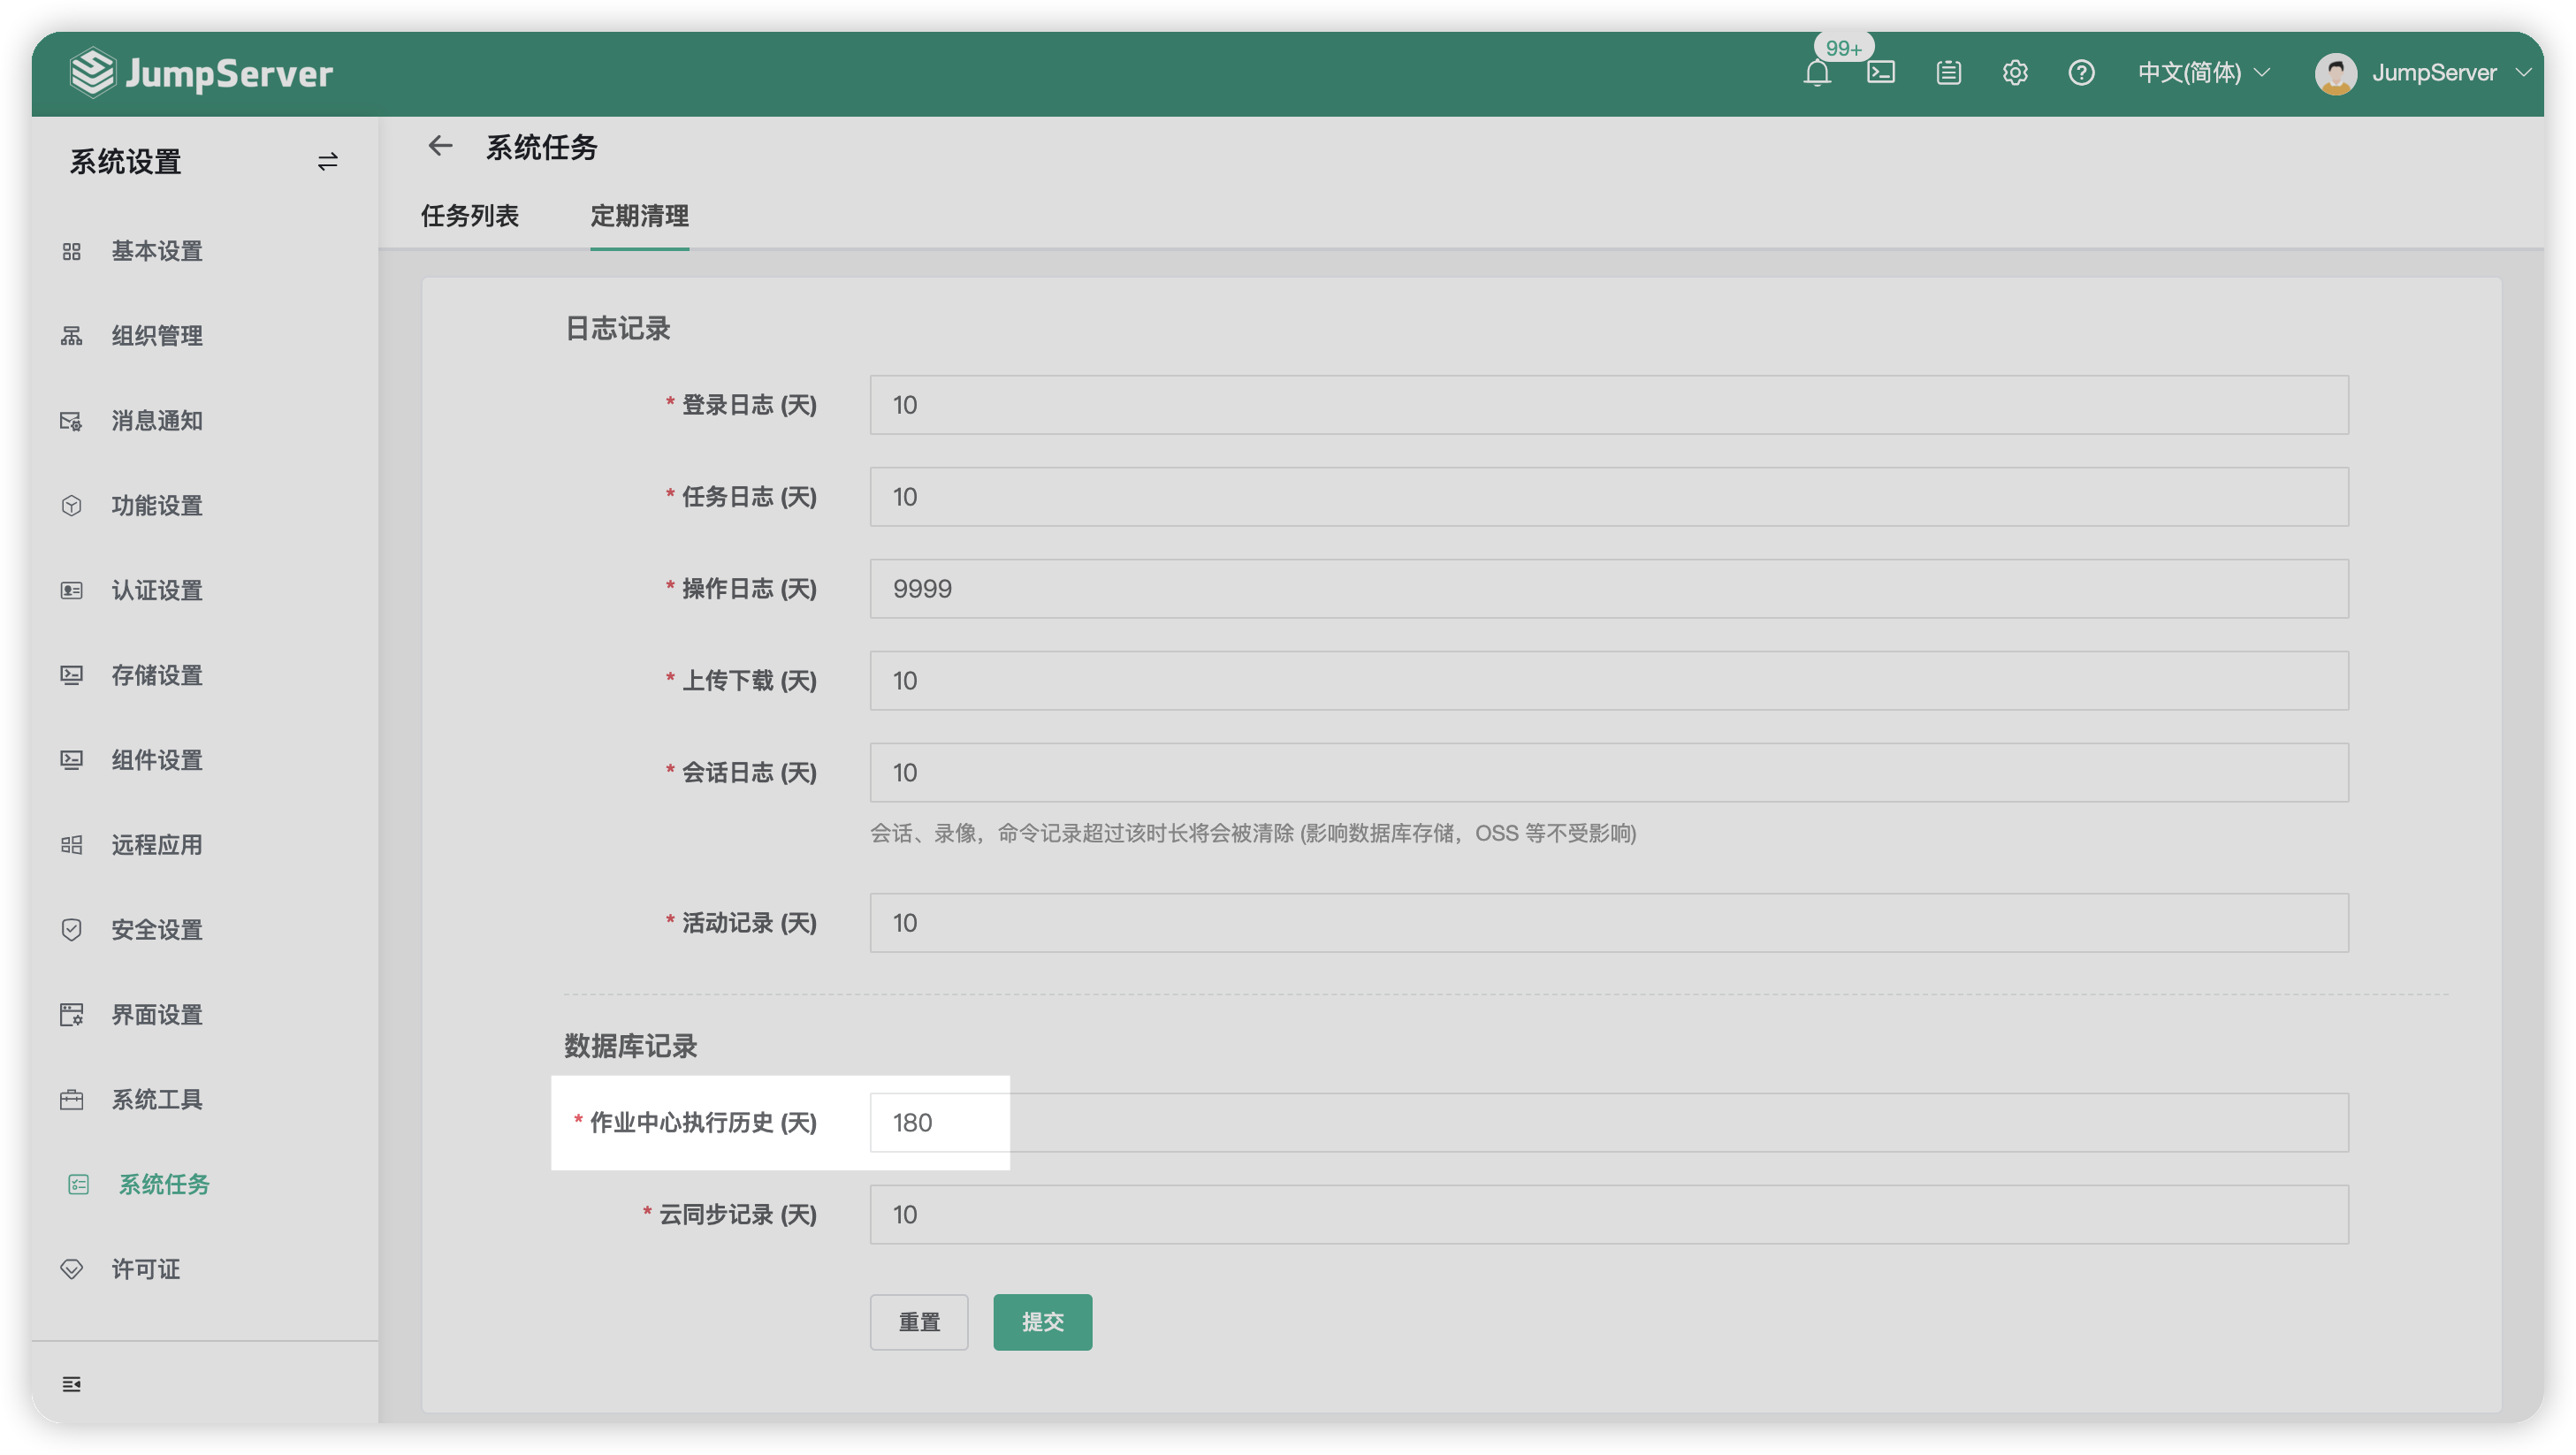Screen dimensions: 2576x1455
Task: Open the work order list icon
Action: [1948, 73]
